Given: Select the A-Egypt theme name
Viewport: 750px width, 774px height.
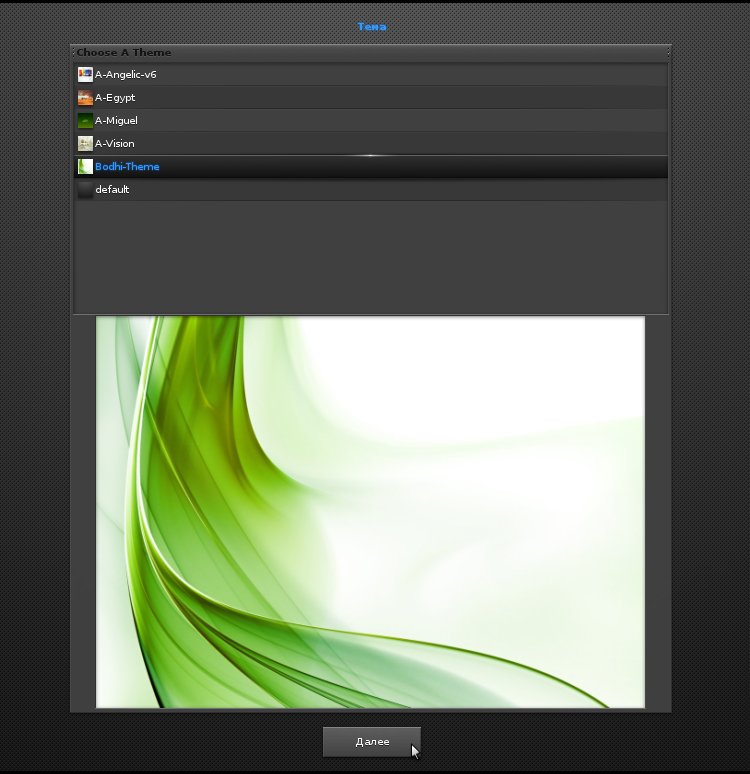Looking at the screenshot, I should pyautogui.click(x=115, y=98).
